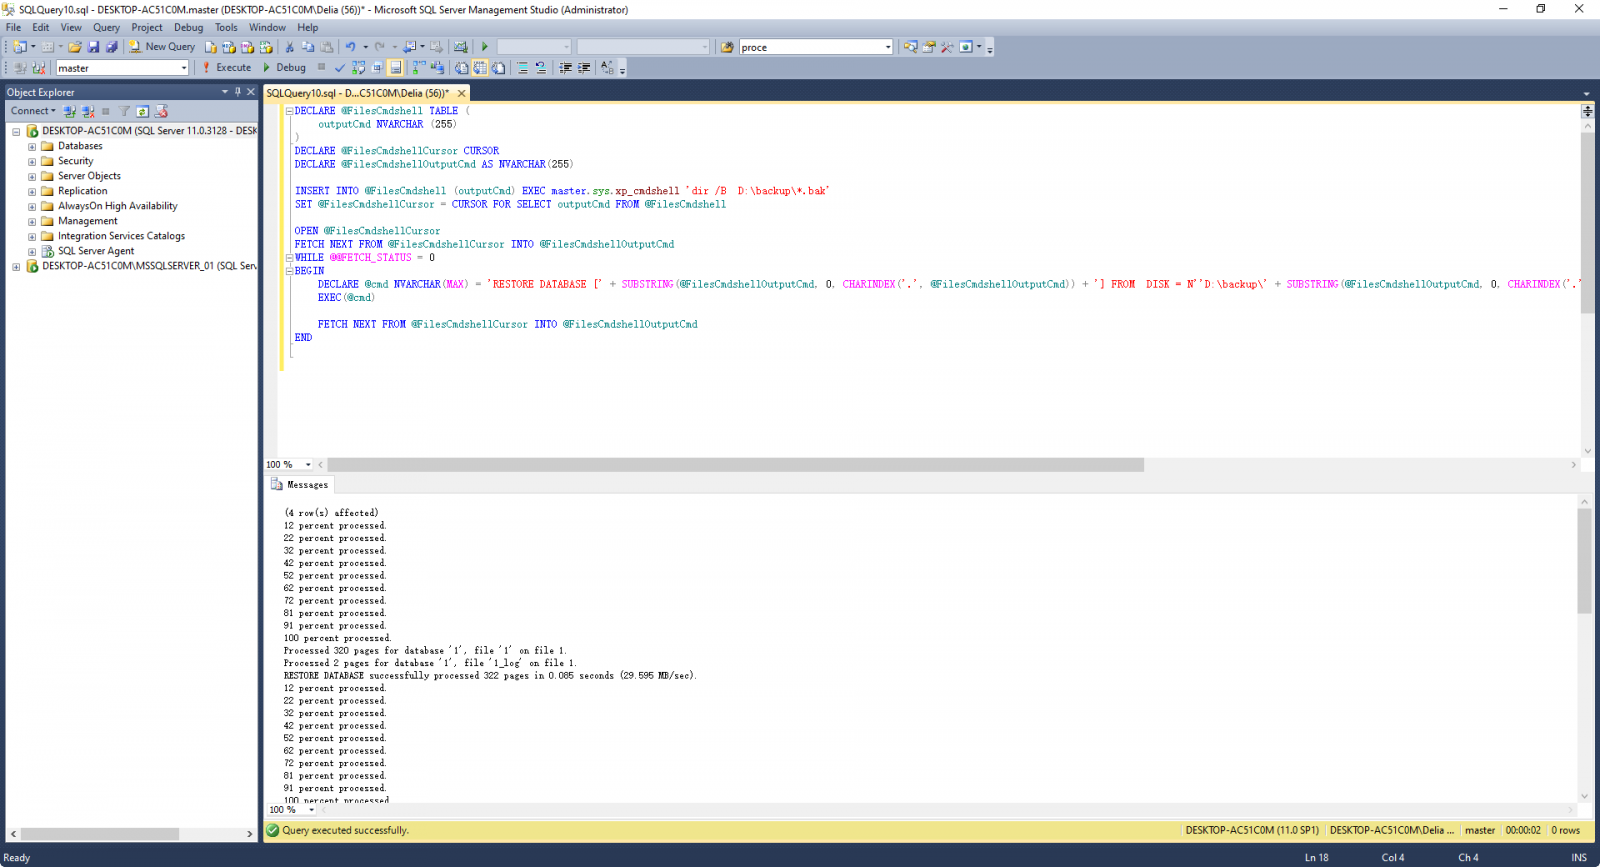The width and height of the screenshot is (1600, 867).
Task: Click the Open File folder icon
Action: (75, 47)
